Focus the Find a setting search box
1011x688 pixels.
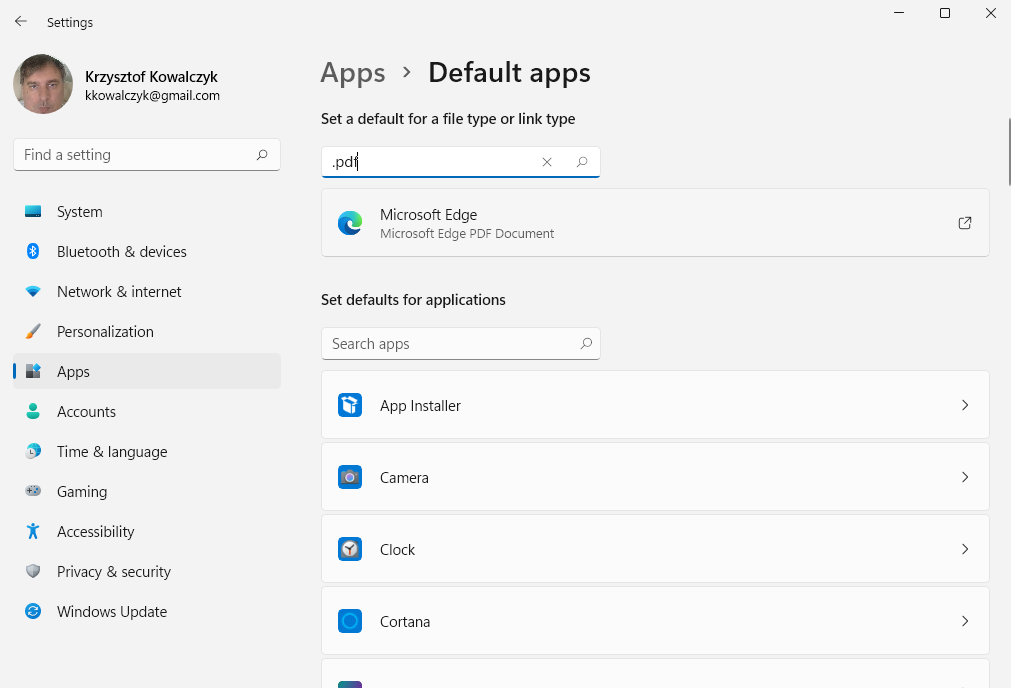147,155
